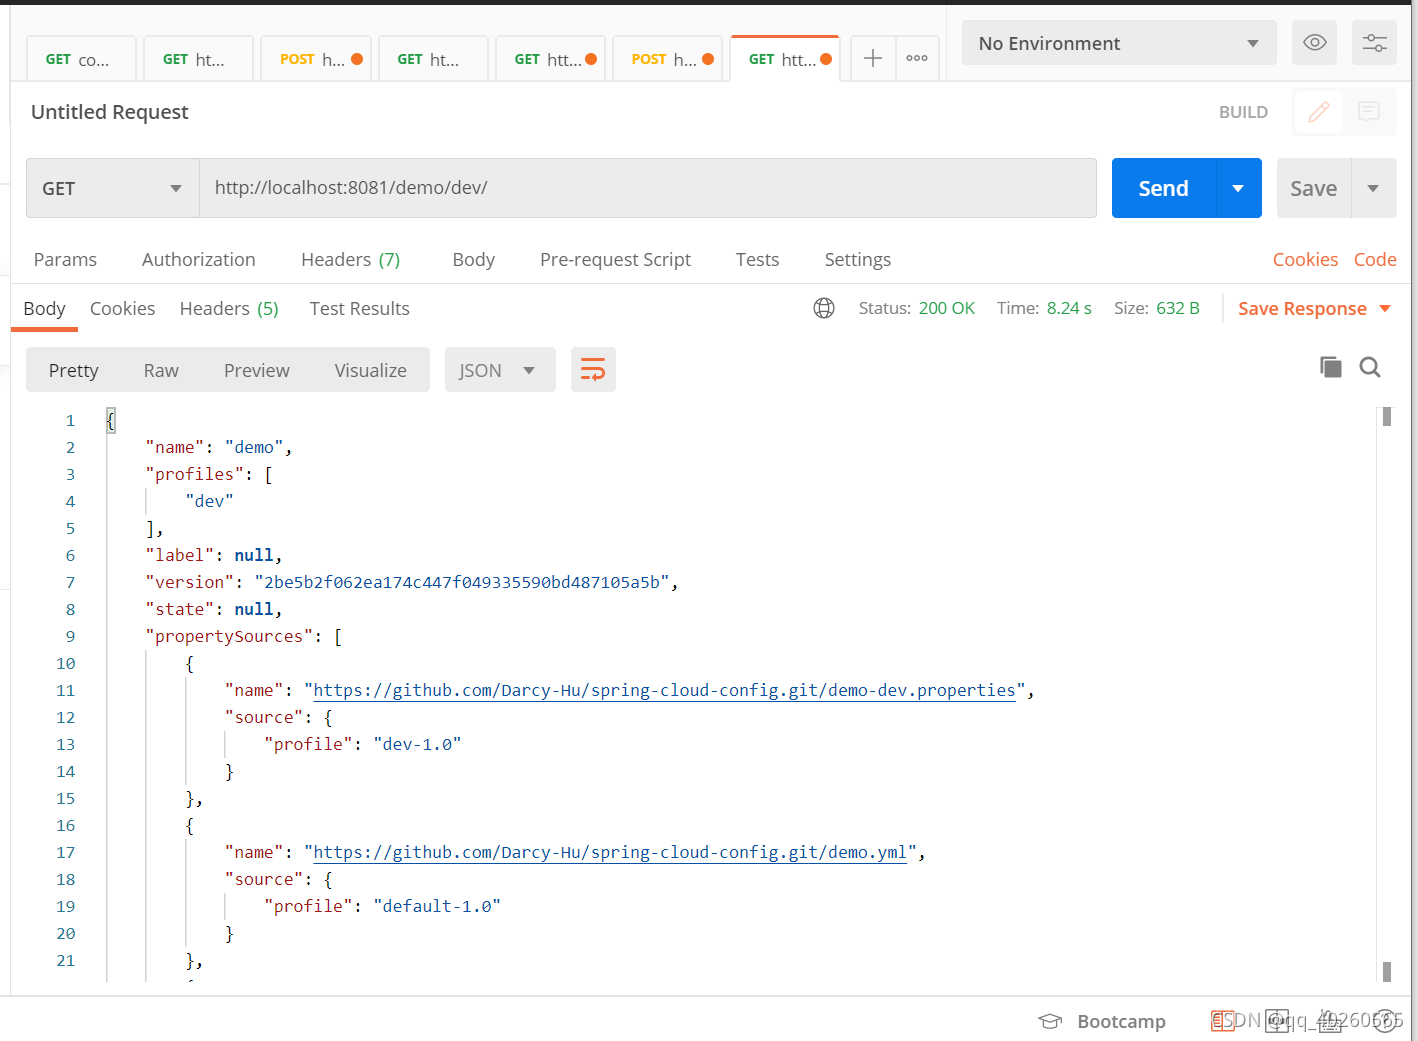
Task: Open tab options three-dots menu
Action: click(x=917, y=59)
